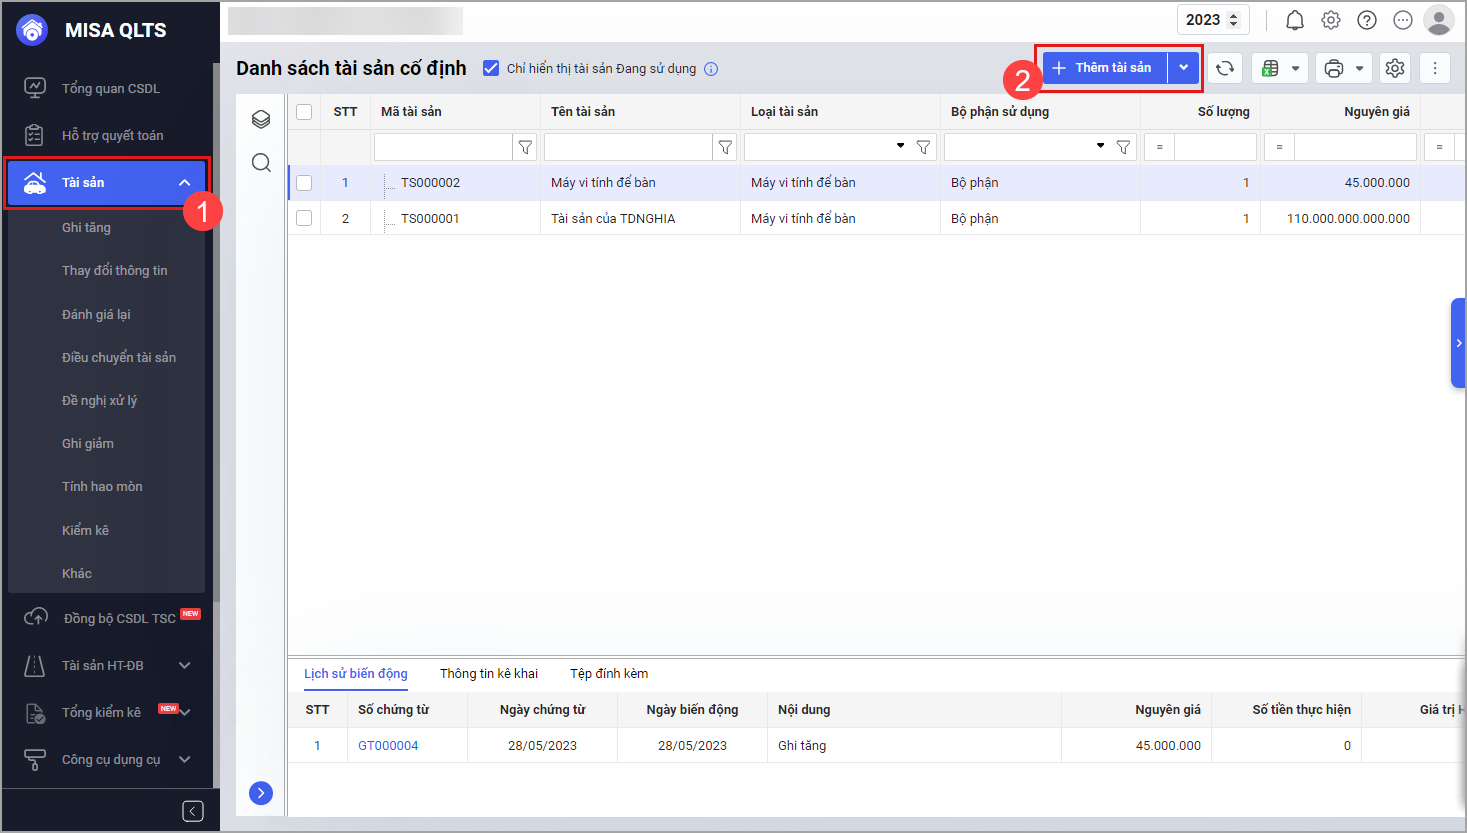Click the search magnifier icon in side panel
Image resolution: width=1467 pixels, height=833 pixels.
click(x=261, y=163)
